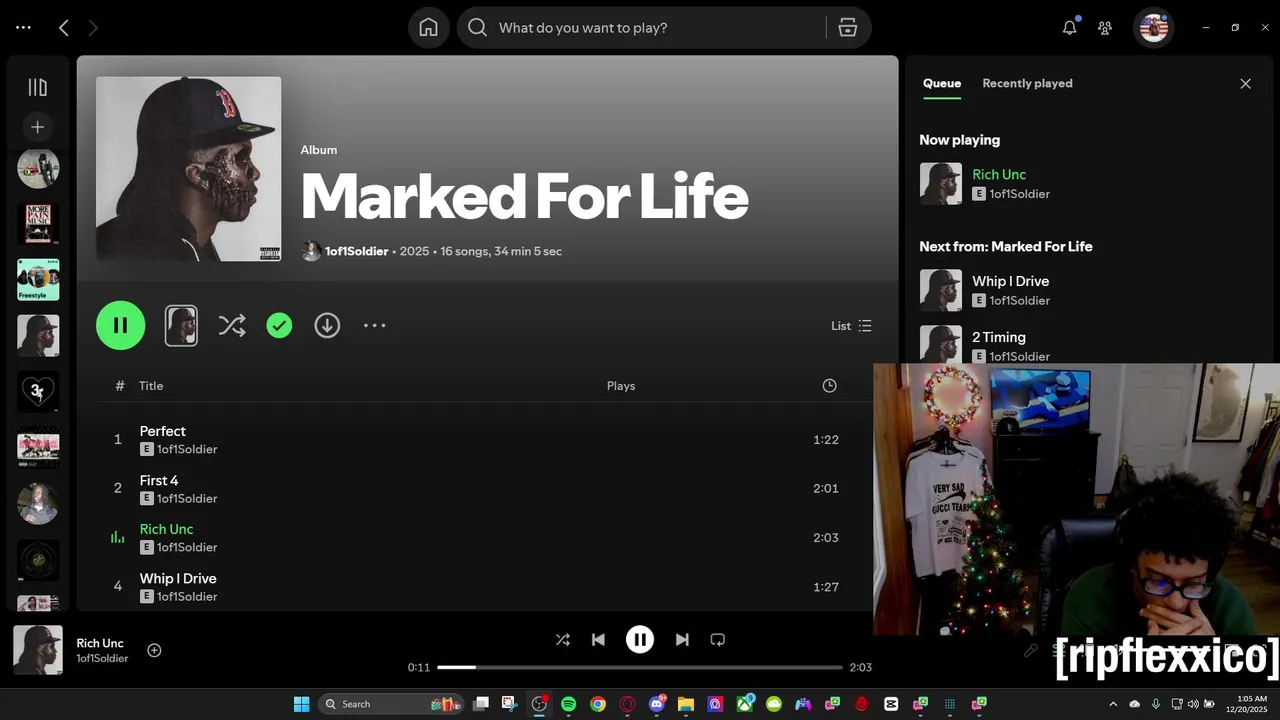
Task: Click the now playing cover at bottom left
Action: (x=38, y=650)
